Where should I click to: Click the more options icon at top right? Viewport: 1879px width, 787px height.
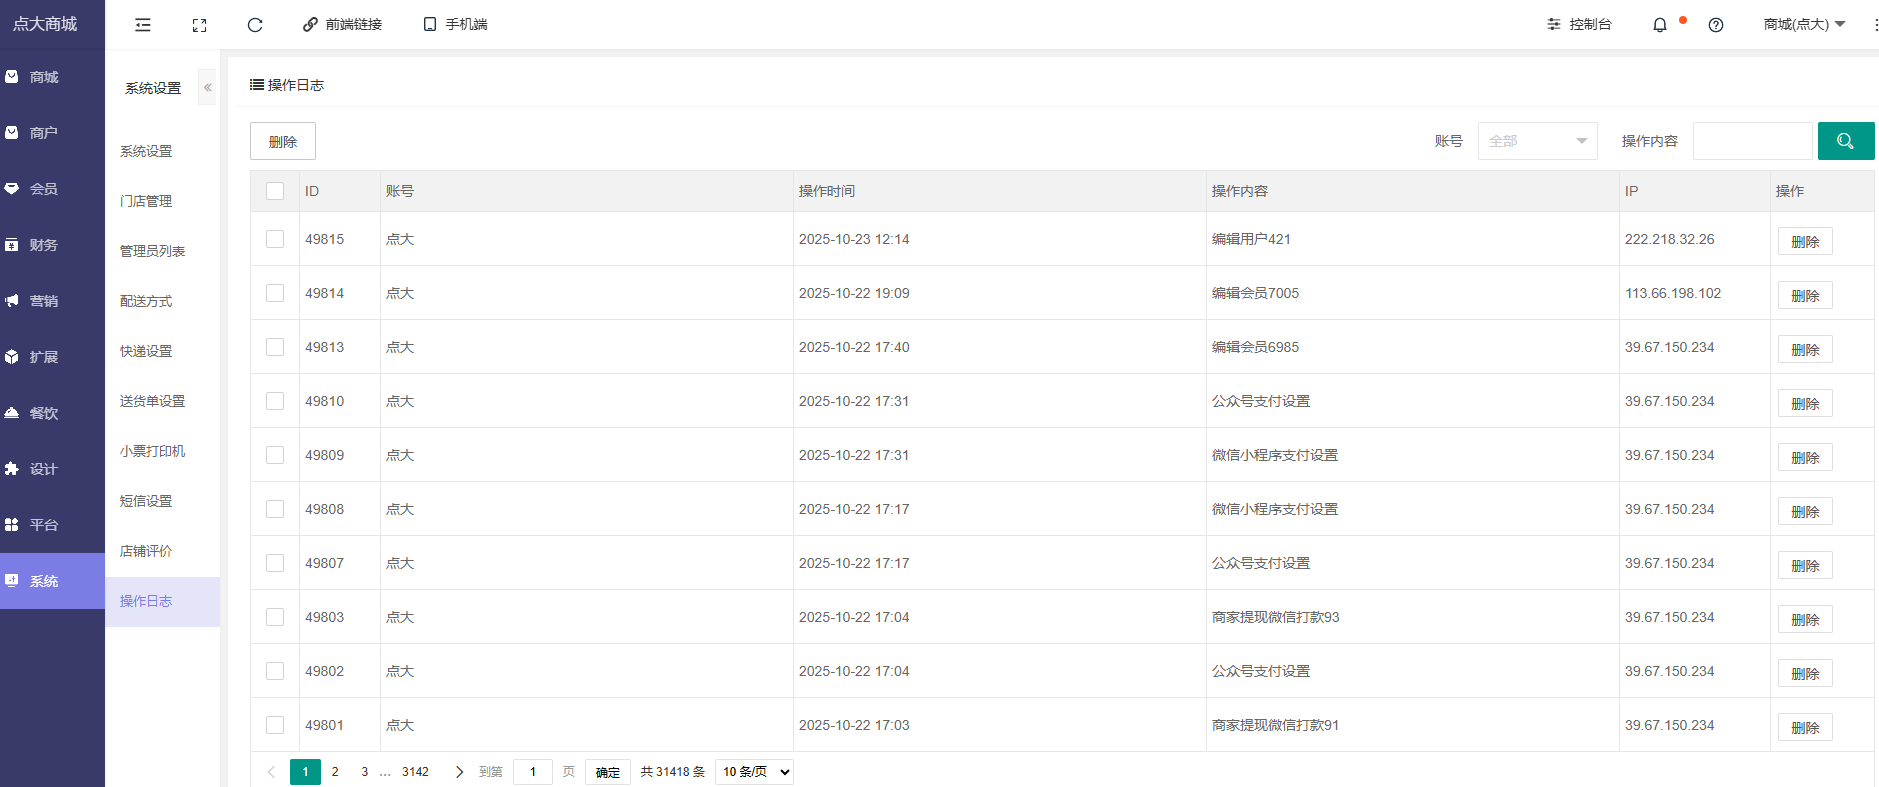pyautogui.click(x=1875, y=25)
